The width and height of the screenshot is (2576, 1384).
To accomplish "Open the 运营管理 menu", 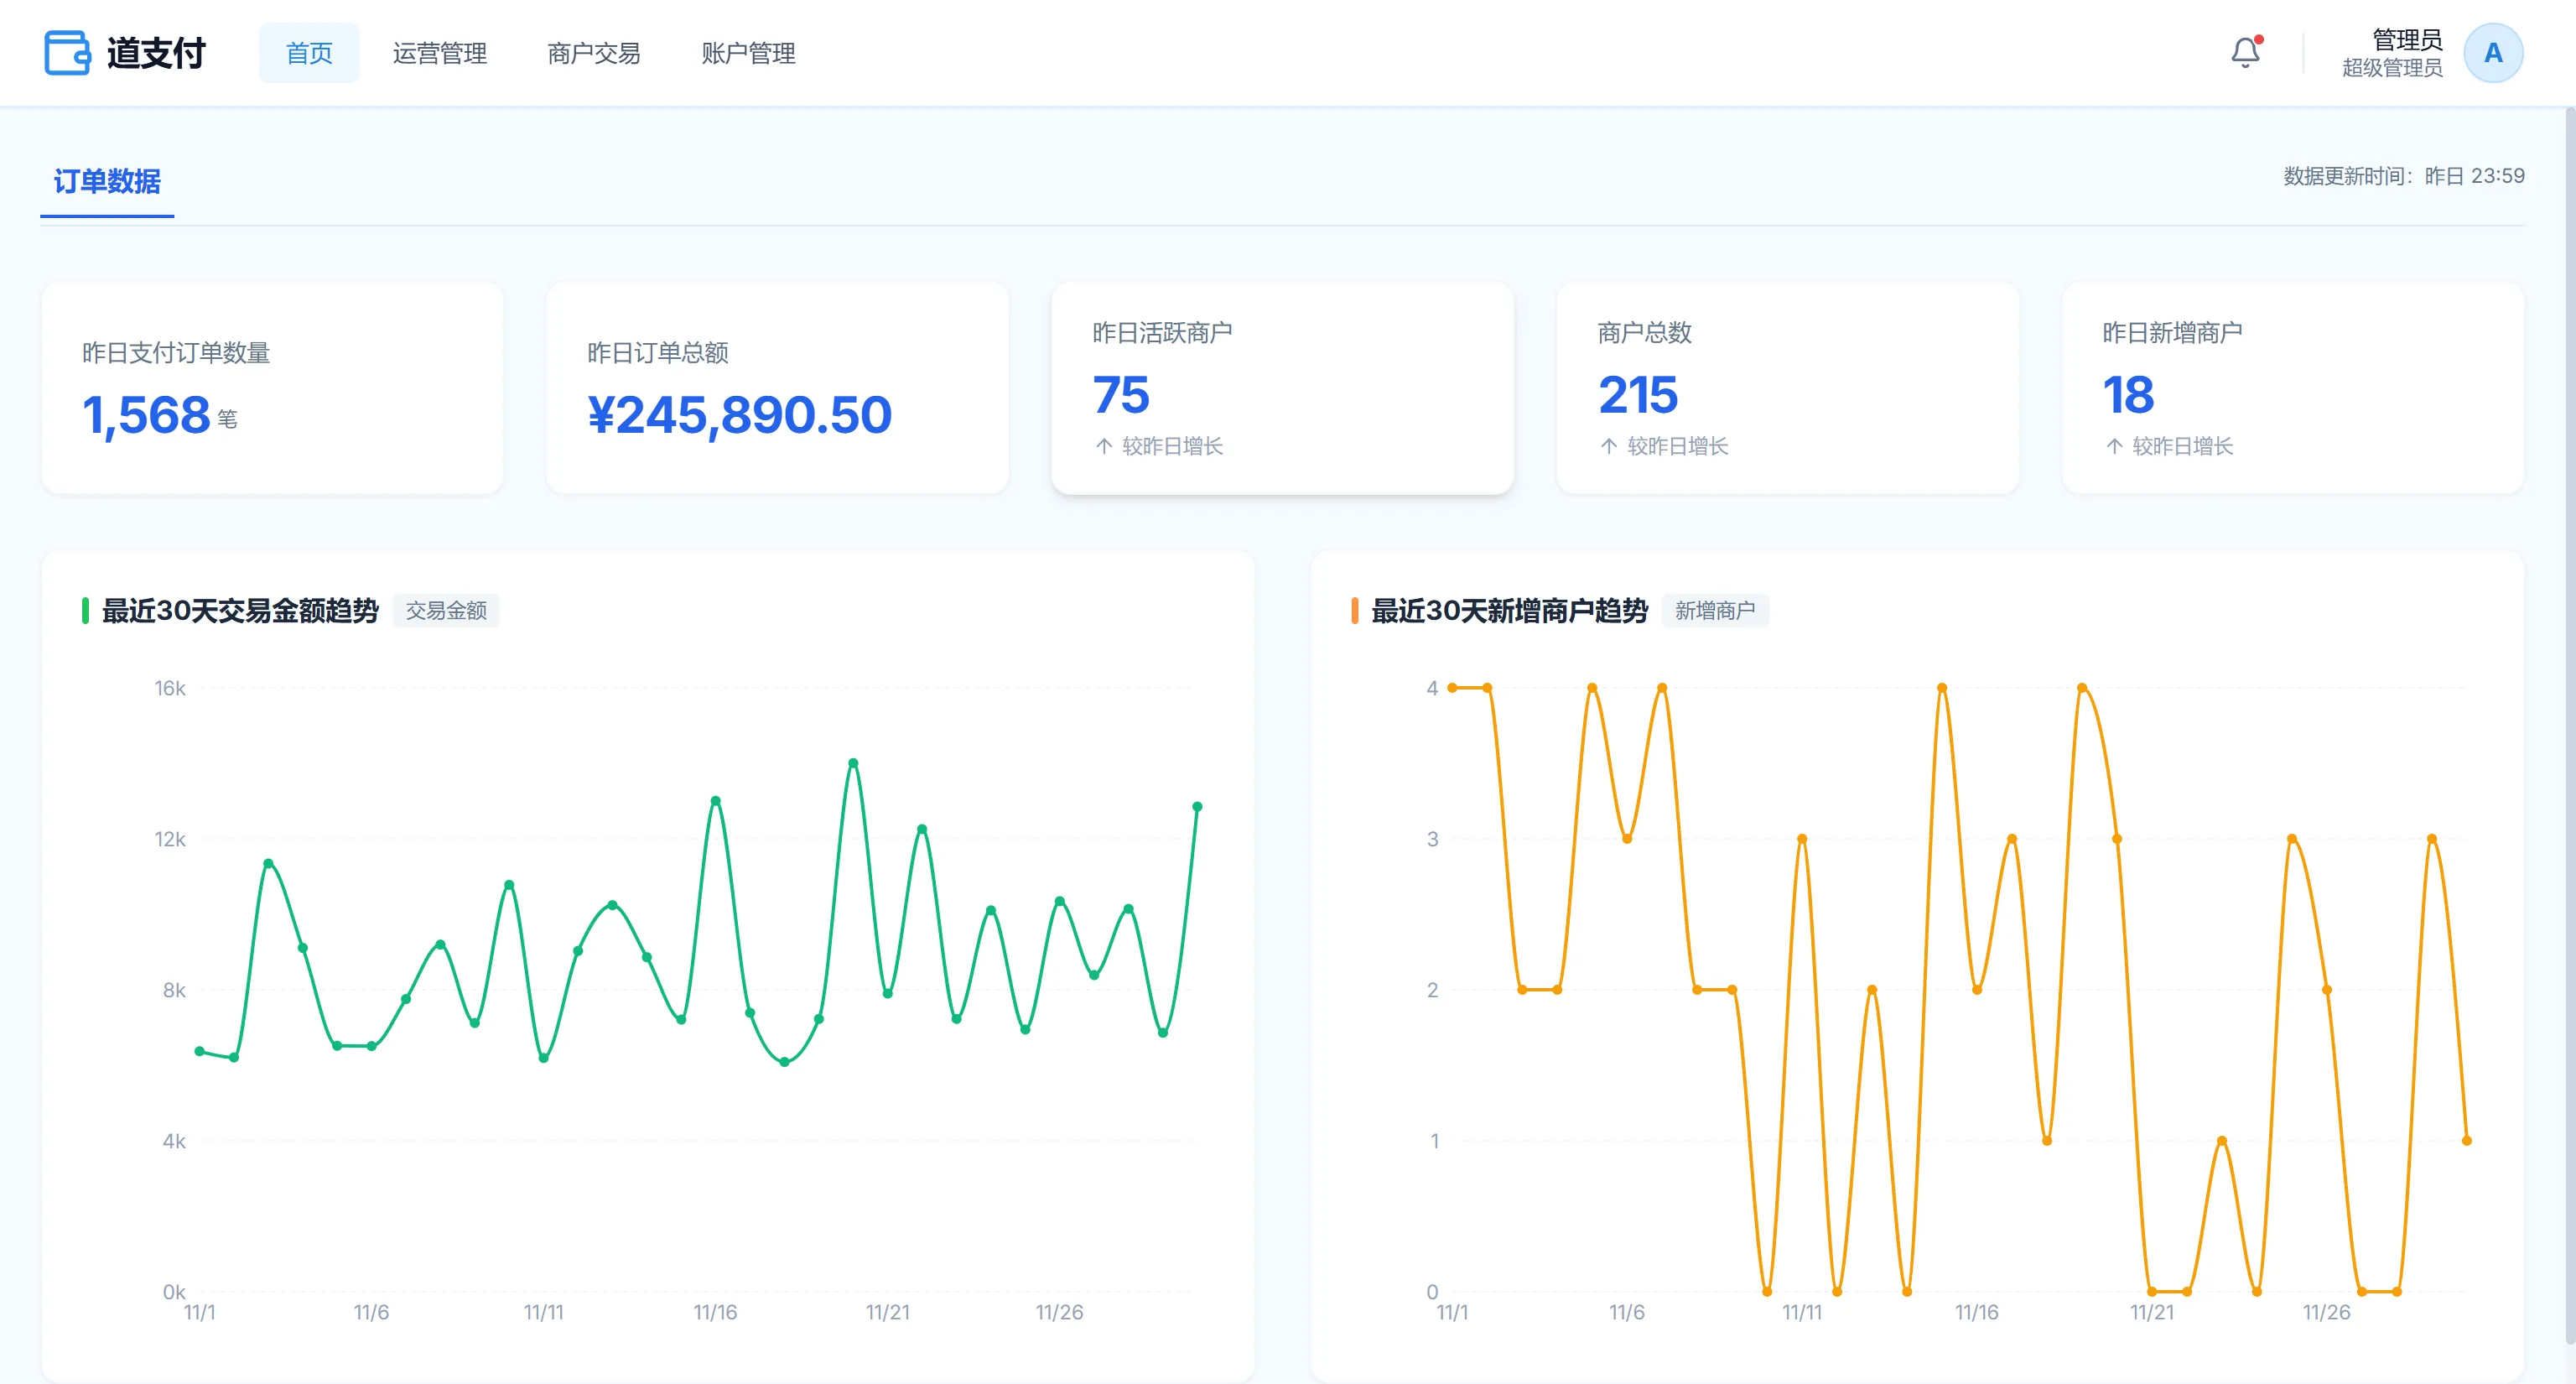I will point(440,53).
